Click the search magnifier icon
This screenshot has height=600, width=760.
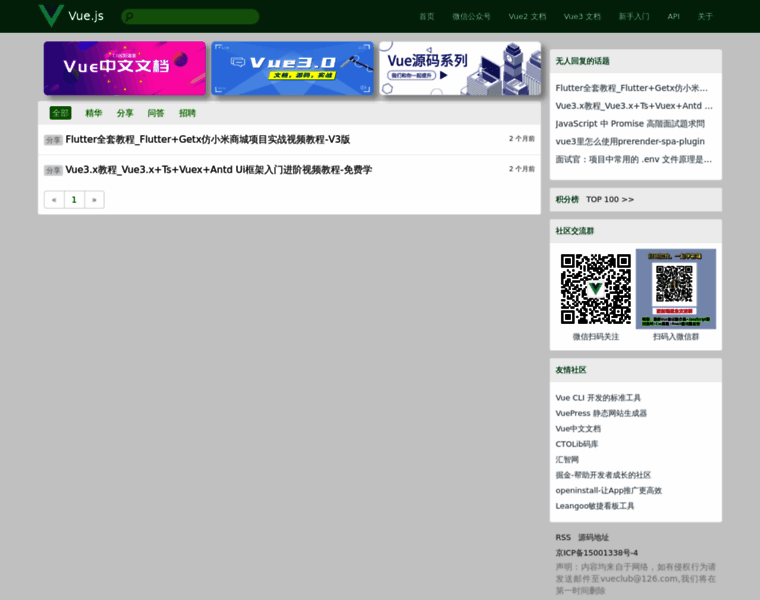pos(129,17)
